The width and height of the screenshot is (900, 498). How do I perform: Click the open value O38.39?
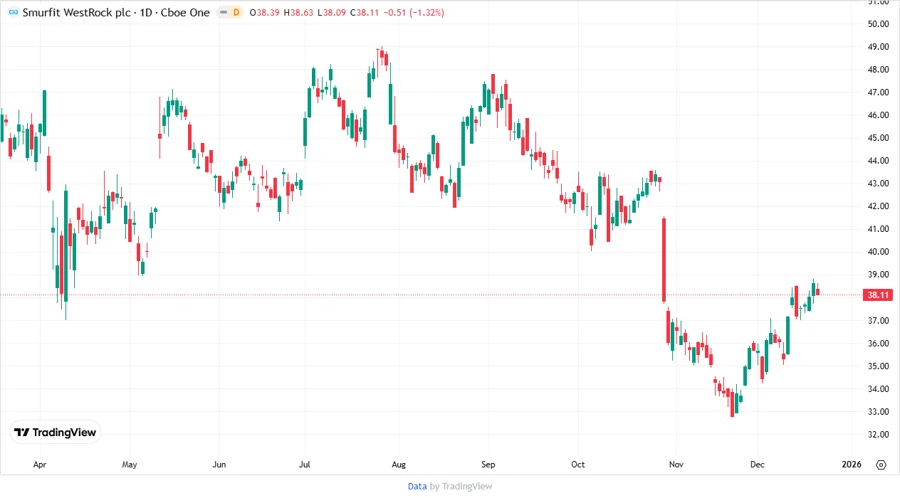(265, 12)
